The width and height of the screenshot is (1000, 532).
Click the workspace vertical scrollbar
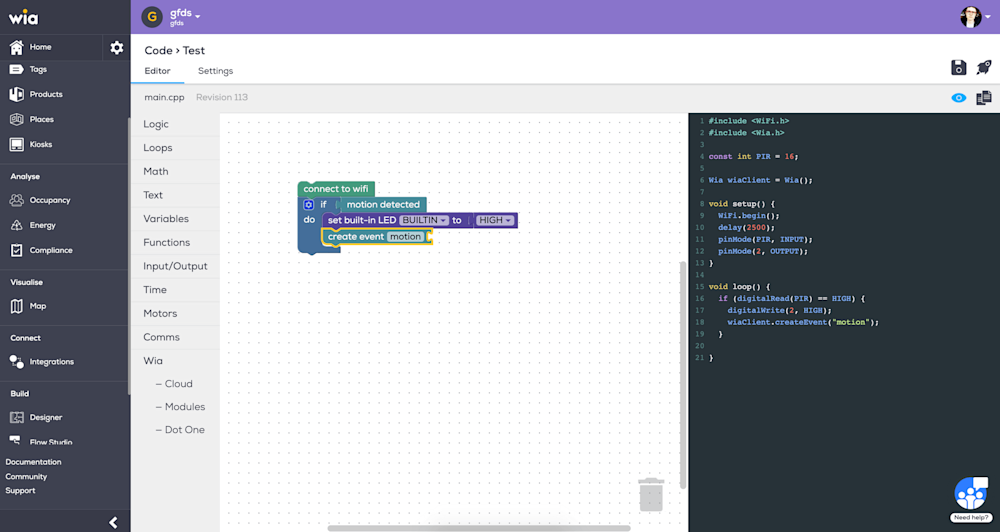click(682, 375)
